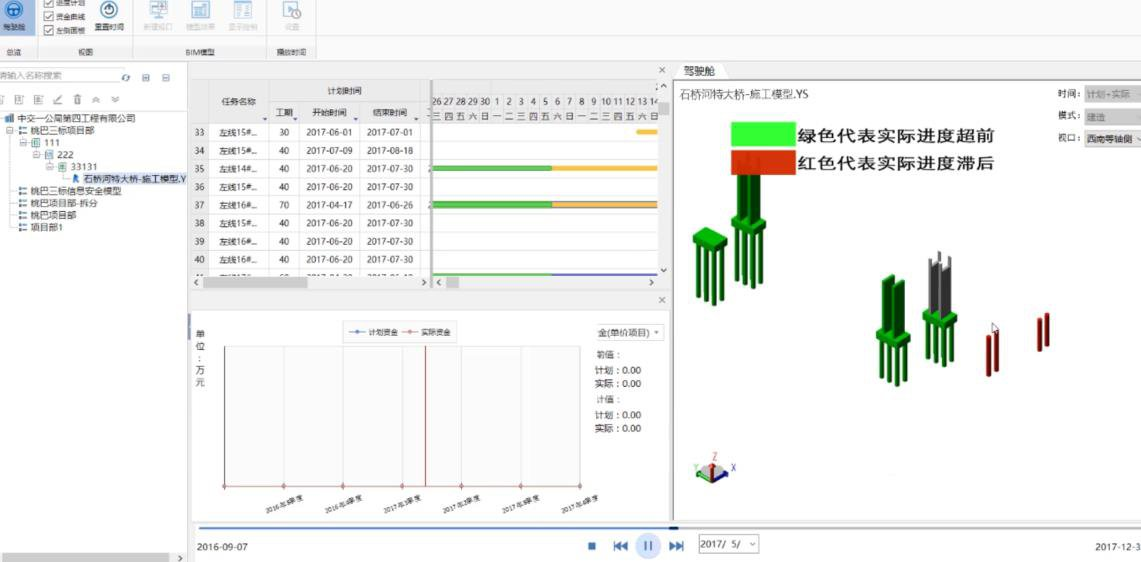
Task: Refresh the project tree with the blue refresh icon
Action: pyautogui.click(x=126, y=77)
